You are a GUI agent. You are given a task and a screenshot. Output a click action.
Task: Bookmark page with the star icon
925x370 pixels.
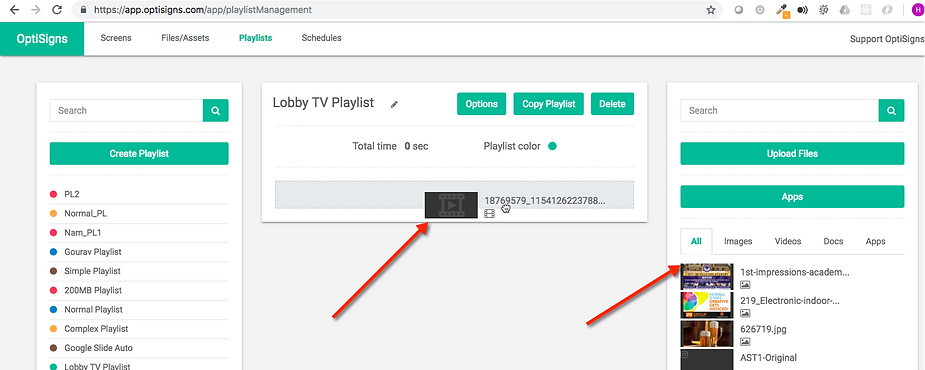pyautogui.click(x=711, y=10)
